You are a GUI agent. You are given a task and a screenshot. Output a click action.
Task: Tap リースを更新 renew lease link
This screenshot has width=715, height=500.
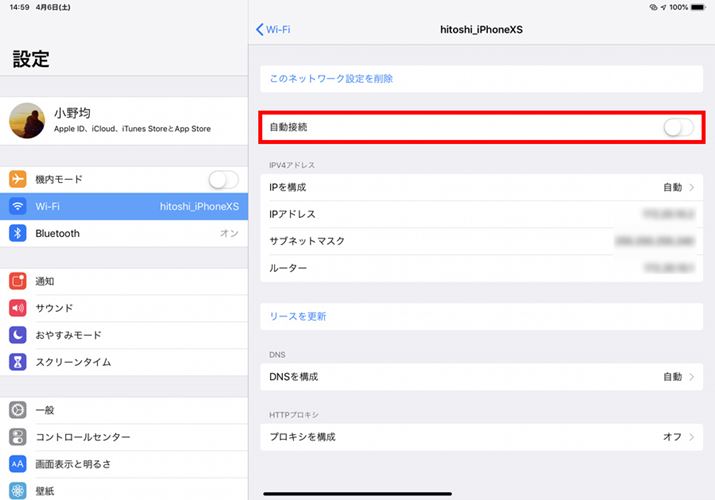(298, 316)
